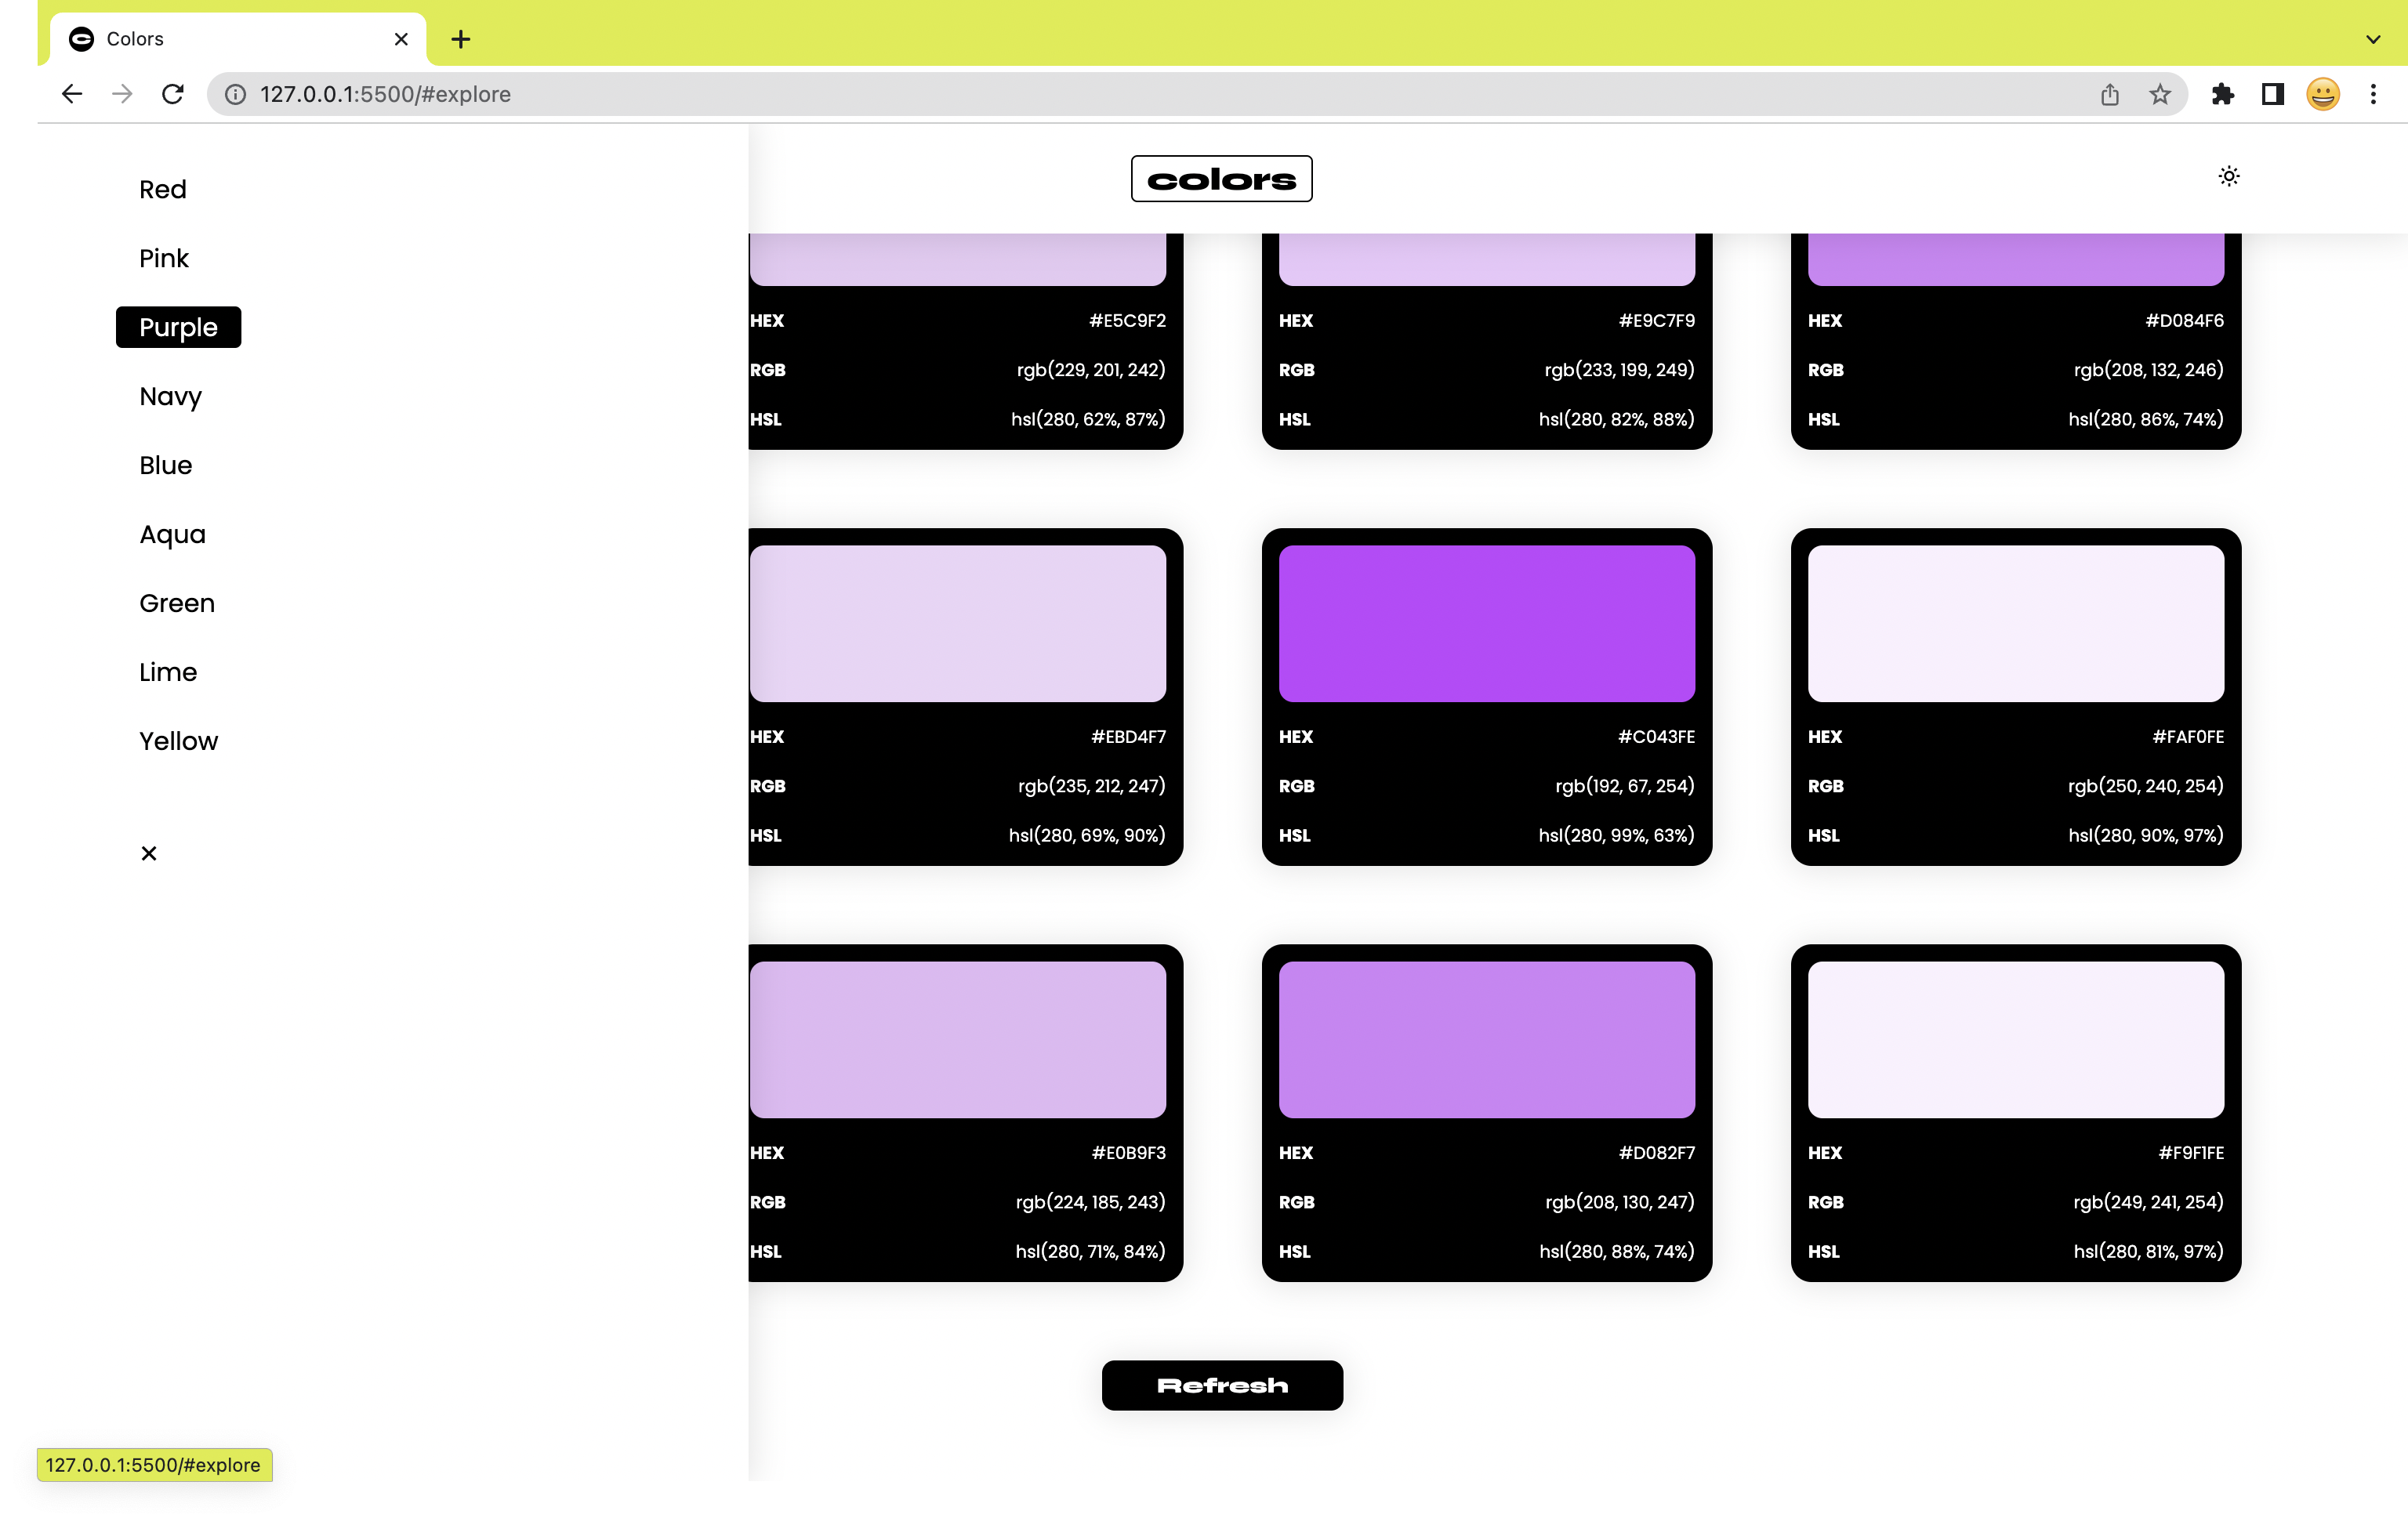The width and height of the screenshot is (2408, 1525).
Task: Click the #EBD4F7 pale purple swatch
Action: (958, 623)
